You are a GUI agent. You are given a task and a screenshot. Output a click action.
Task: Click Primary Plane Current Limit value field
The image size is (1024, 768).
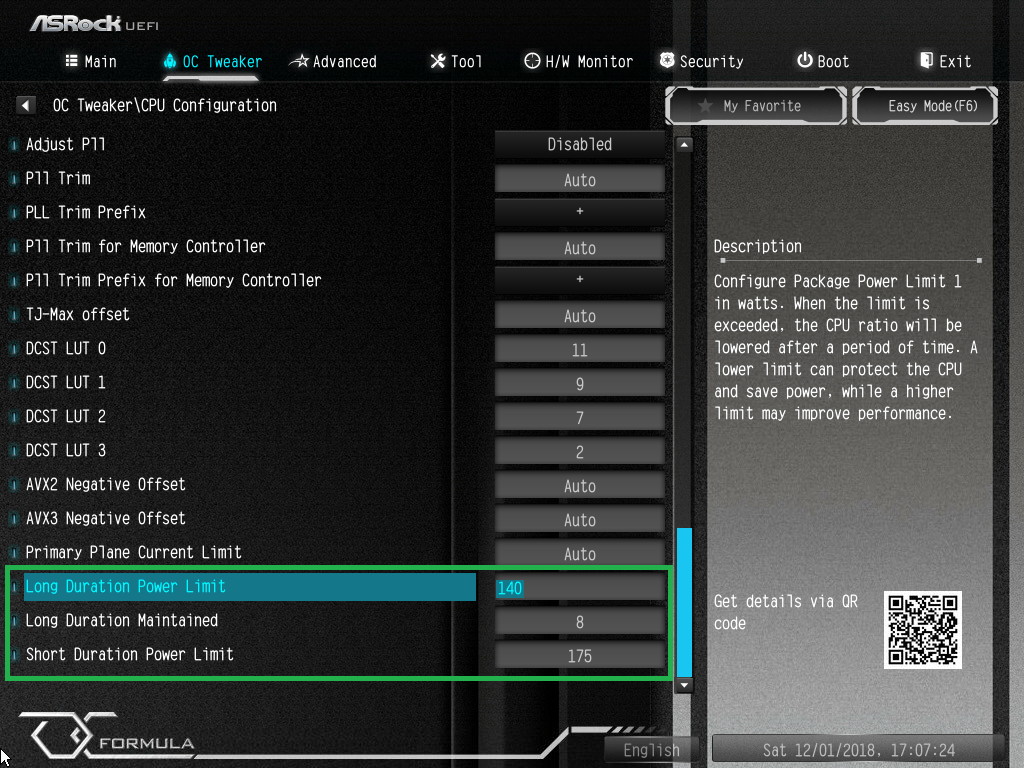pyautogui.click(x=580, y=553)
